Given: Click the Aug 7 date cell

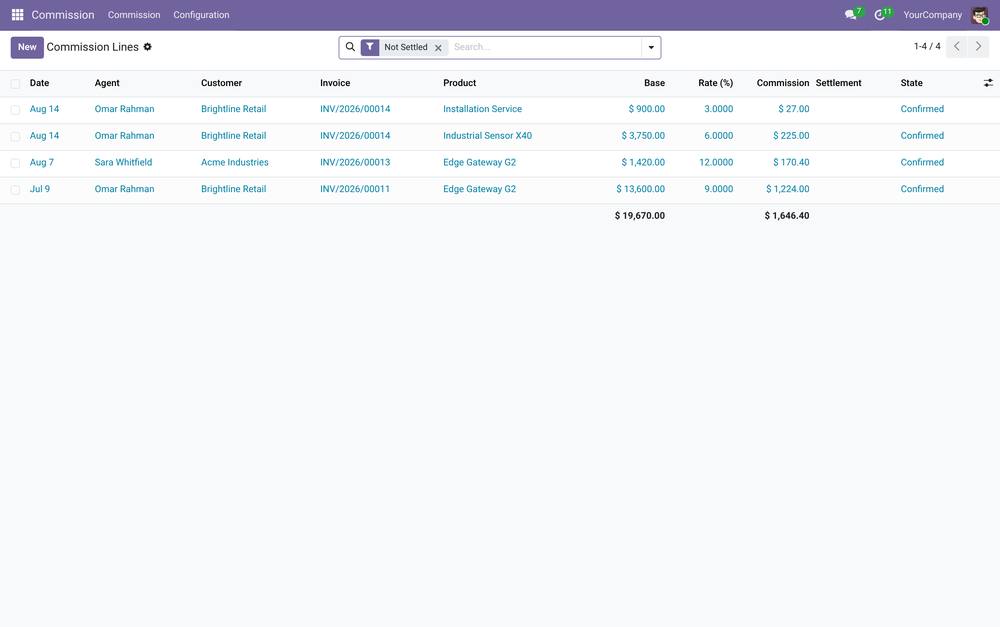Looking at the screenshot, I should click(41, 163).
